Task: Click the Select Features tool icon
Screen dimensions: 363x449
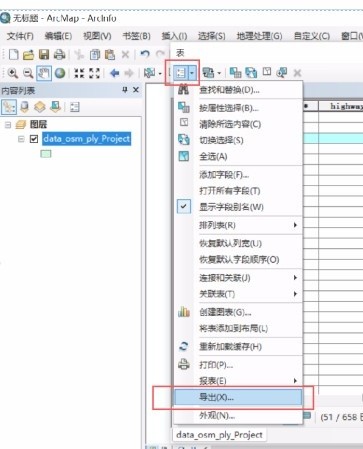Action: click(x=150, y=73)
